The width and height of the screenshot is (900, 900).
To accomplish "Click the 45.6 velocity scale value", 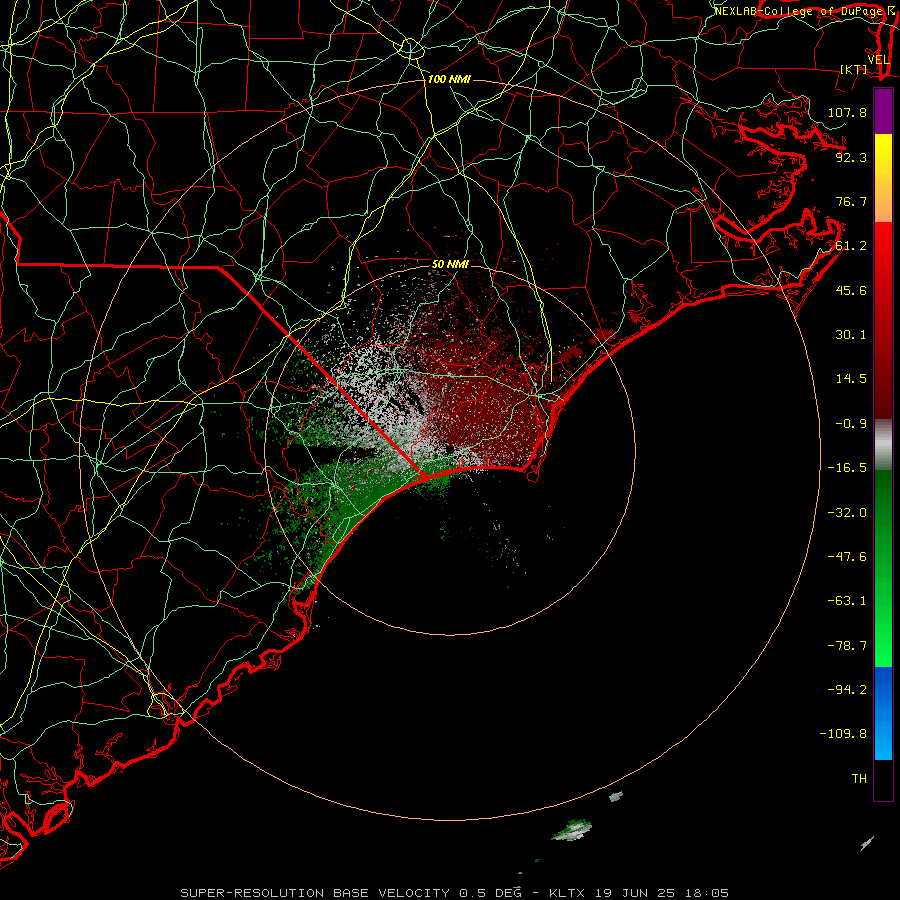I will 851,290.
